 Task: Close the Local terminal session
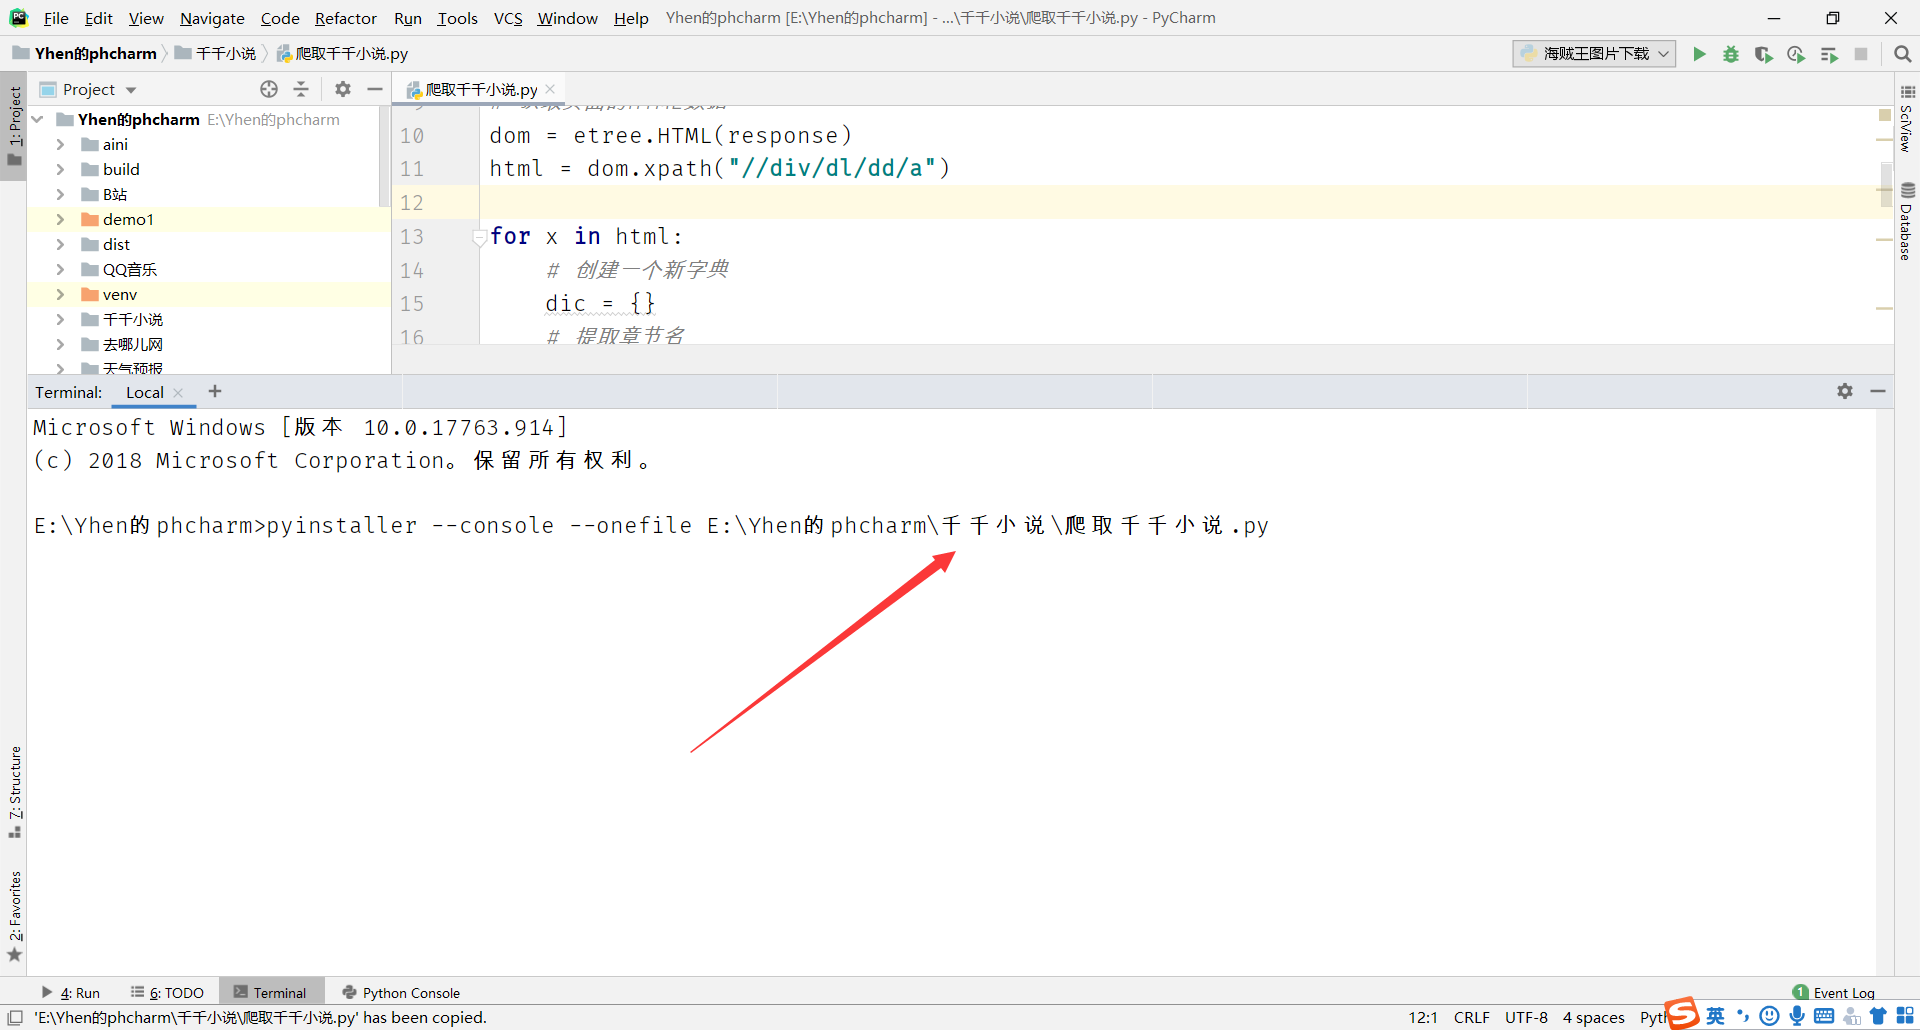(178, 393)
